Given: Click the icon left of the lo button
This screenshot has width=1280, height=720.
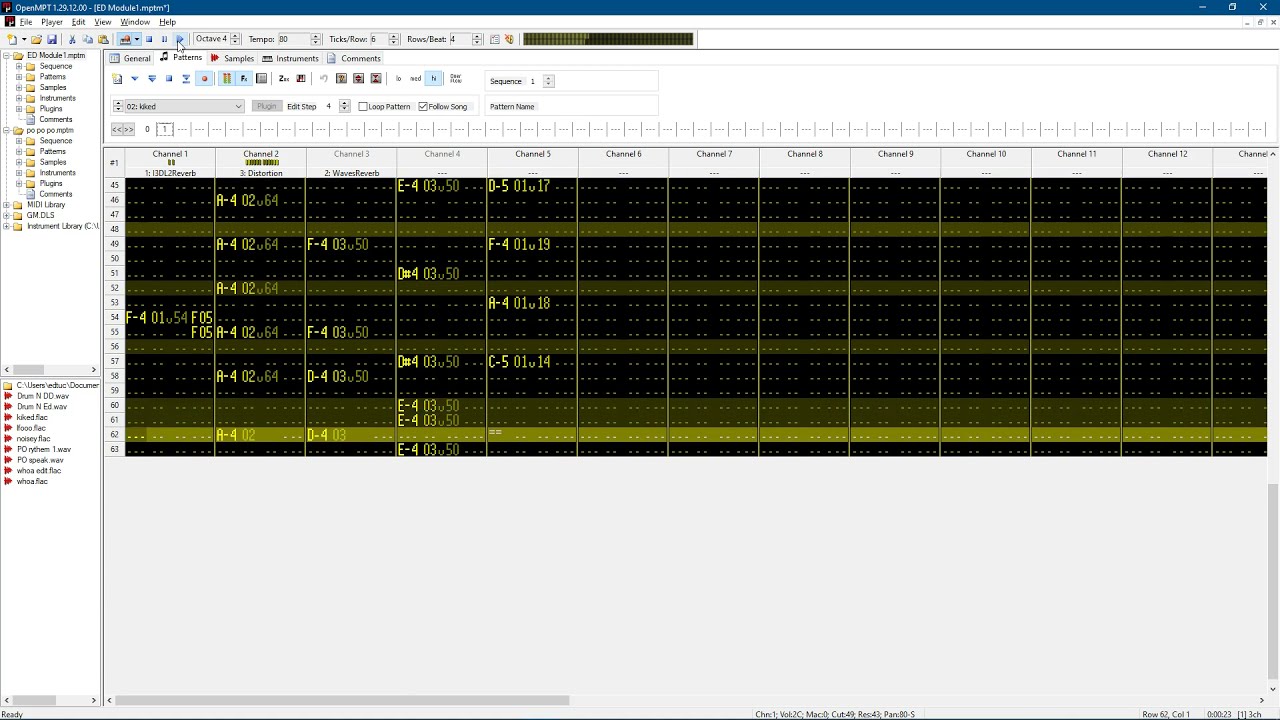Looking at the screenshot, I should [x=376, y=79].
